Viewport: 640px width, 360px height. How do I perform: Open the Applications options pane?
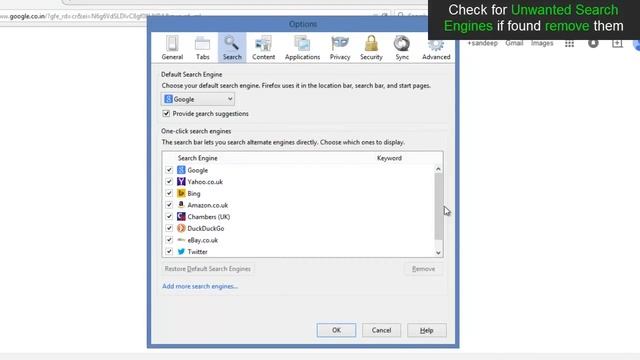click(302, 48)
